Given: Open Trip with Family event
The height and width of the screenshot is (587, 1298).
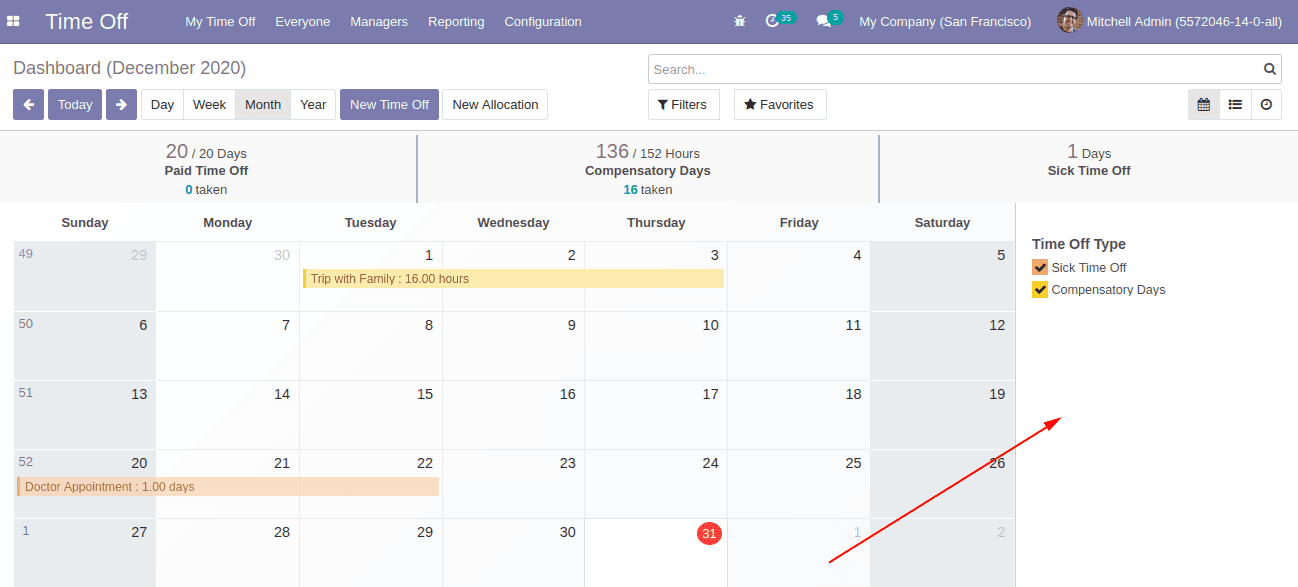Looking at the screenshot, I should 513,278.
